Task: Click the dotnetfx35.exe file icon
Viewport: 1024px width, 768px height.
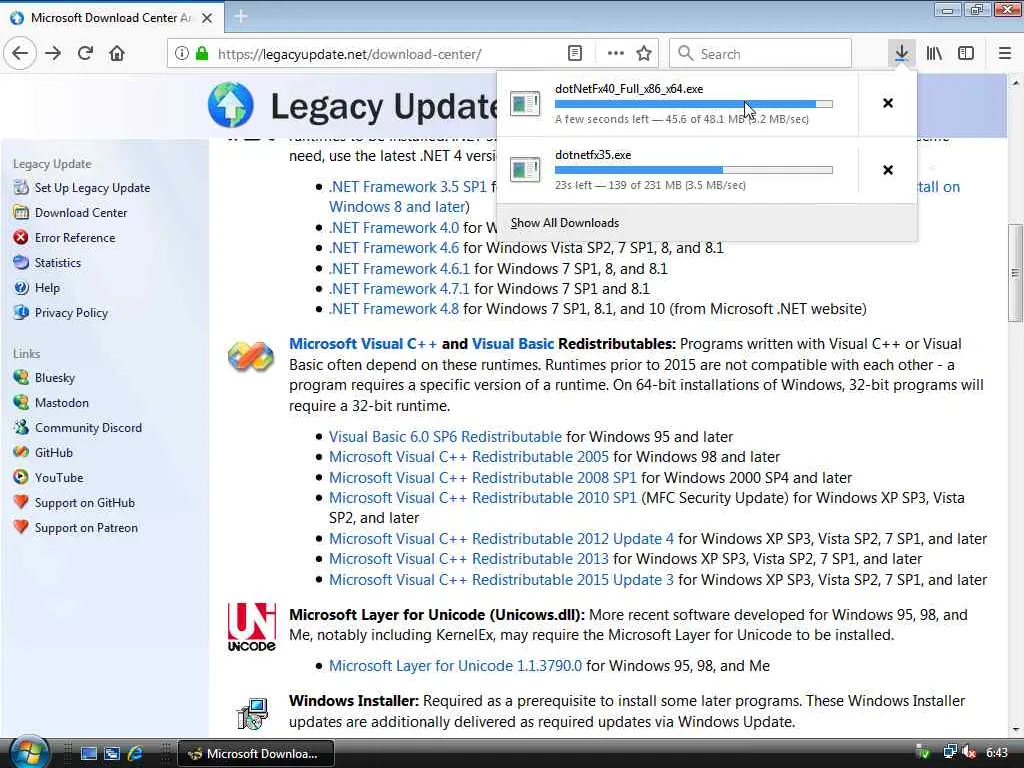Action: pos(525,170)
